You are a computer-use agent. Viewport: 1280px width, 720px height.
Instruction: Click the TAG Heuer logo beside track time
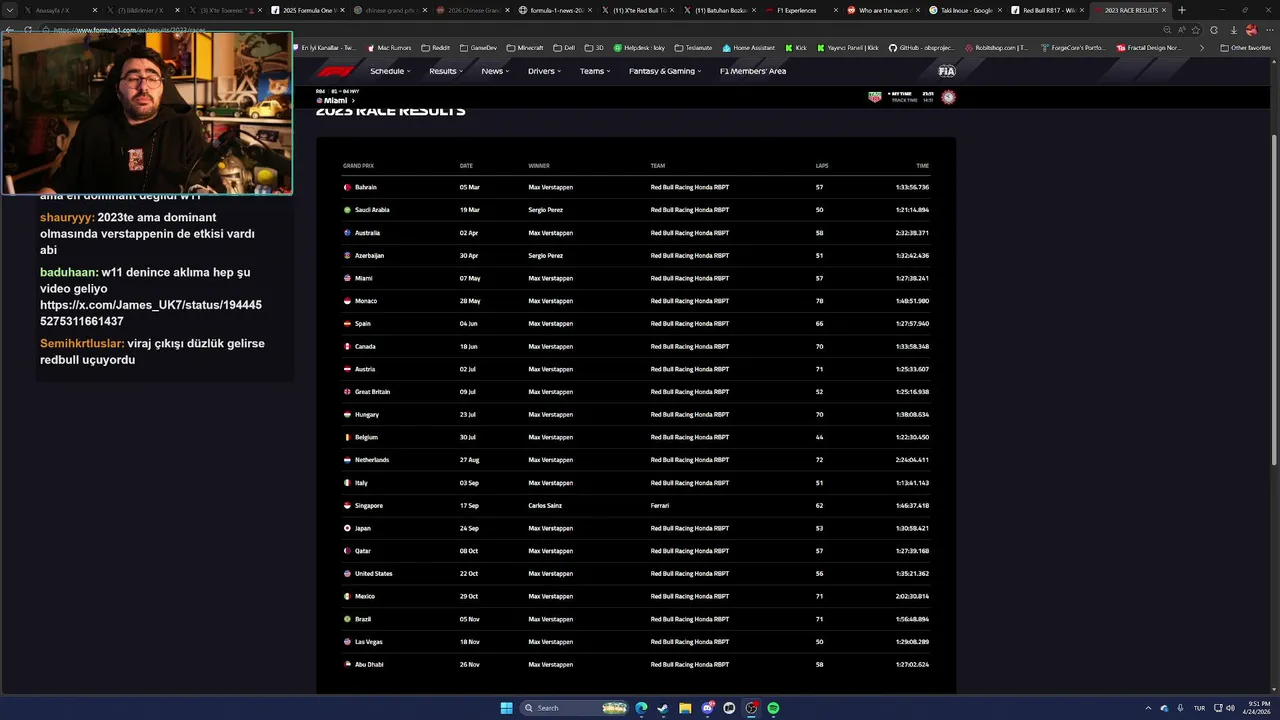(875, 97)
